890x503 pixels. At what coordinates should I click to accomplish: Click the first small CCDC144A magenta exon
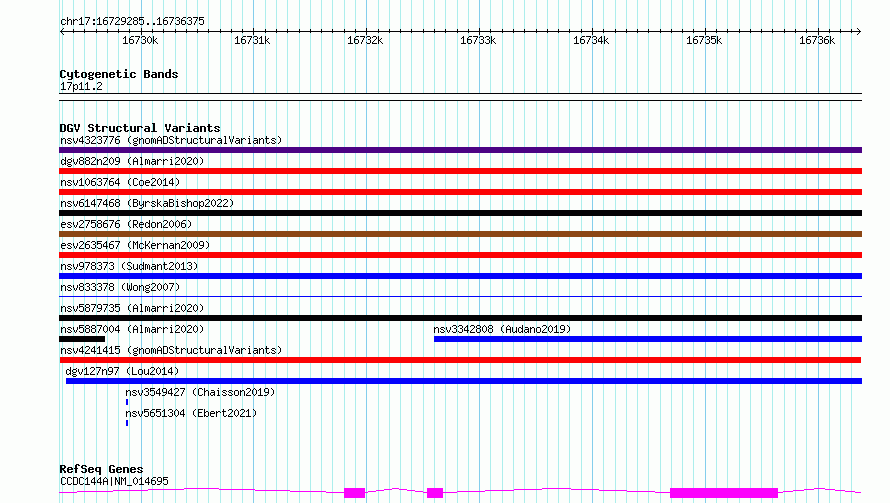[x=354, y=493]
